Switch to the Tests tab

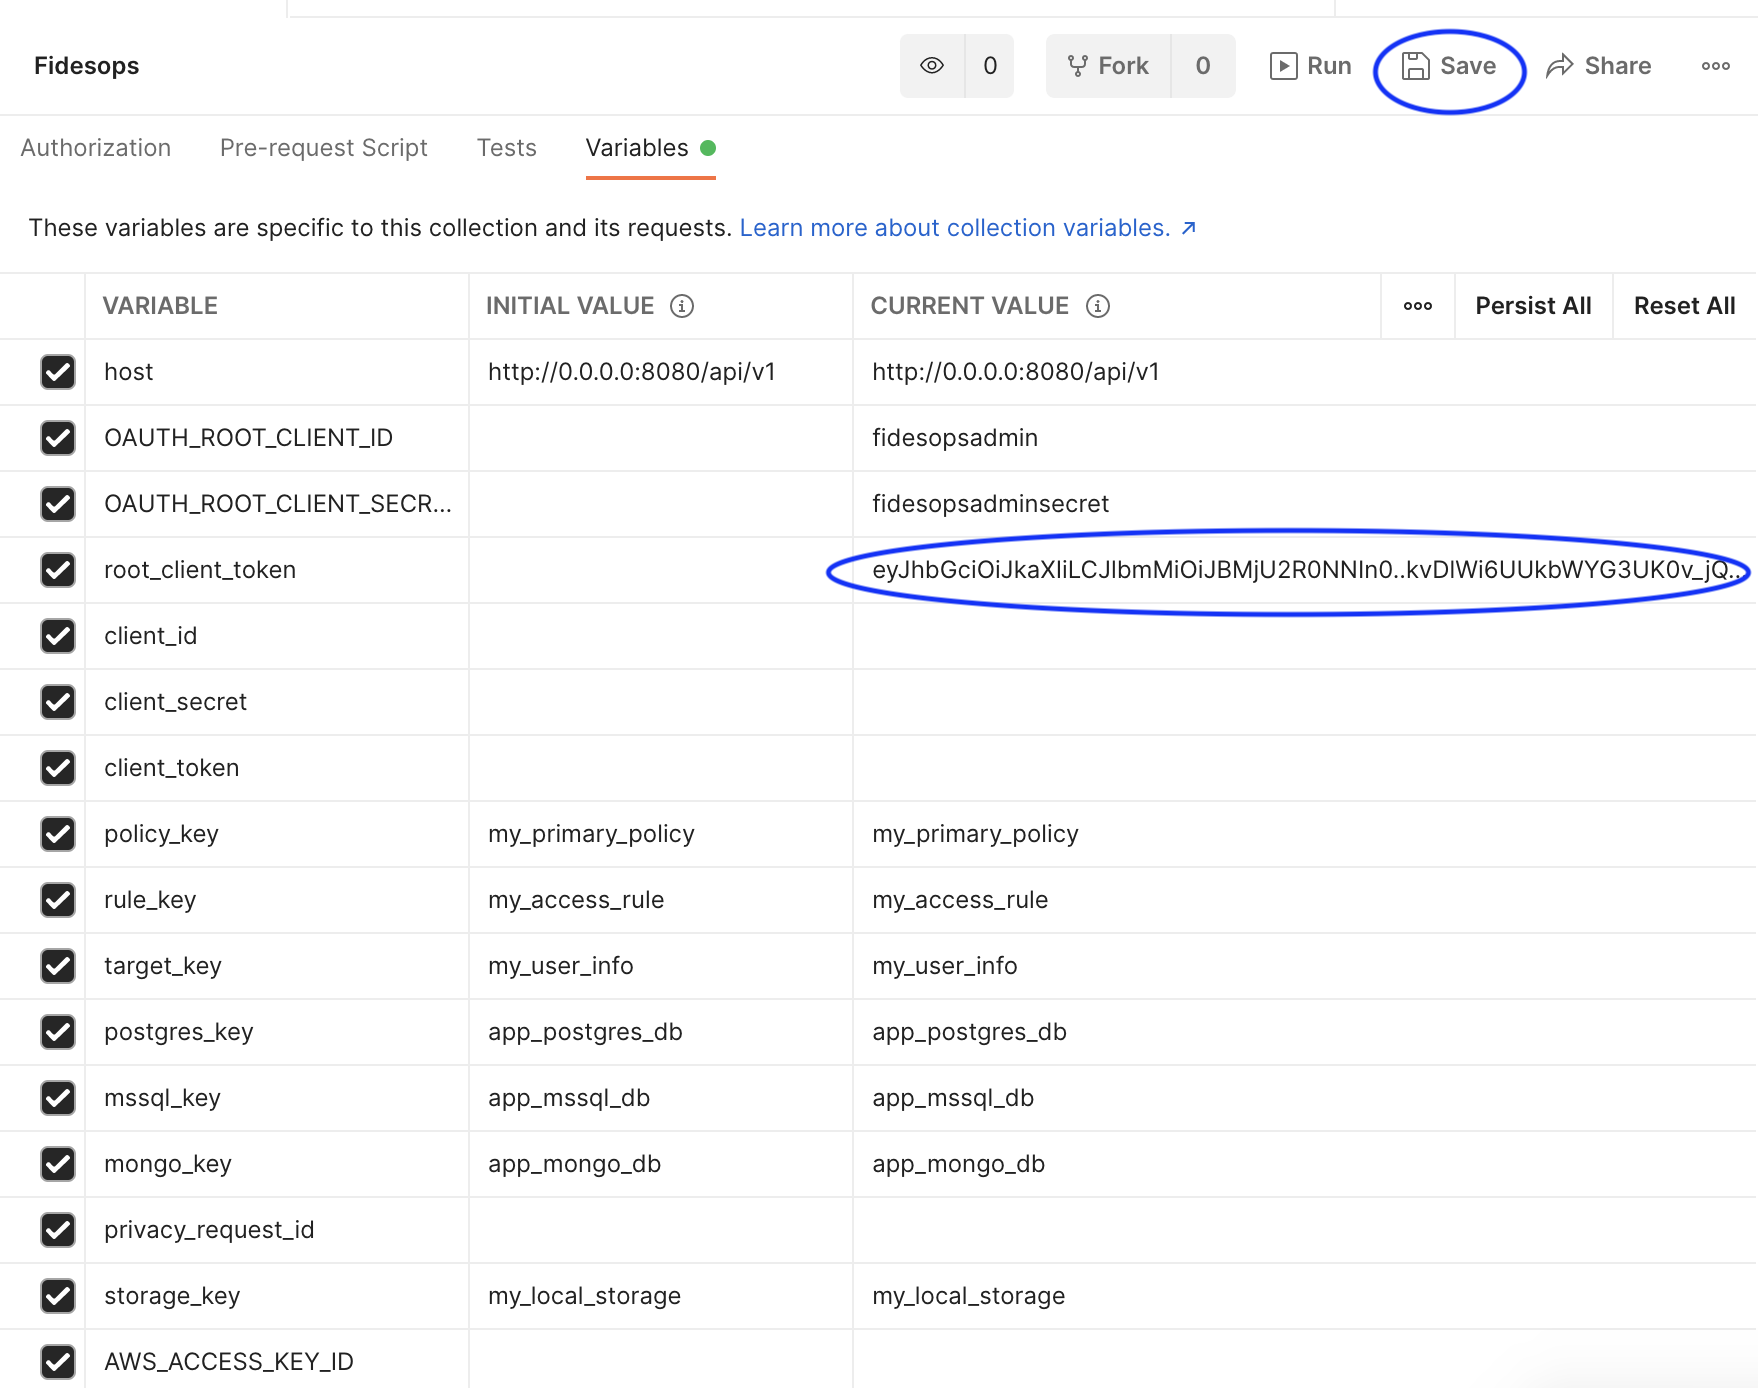point(507,147)
